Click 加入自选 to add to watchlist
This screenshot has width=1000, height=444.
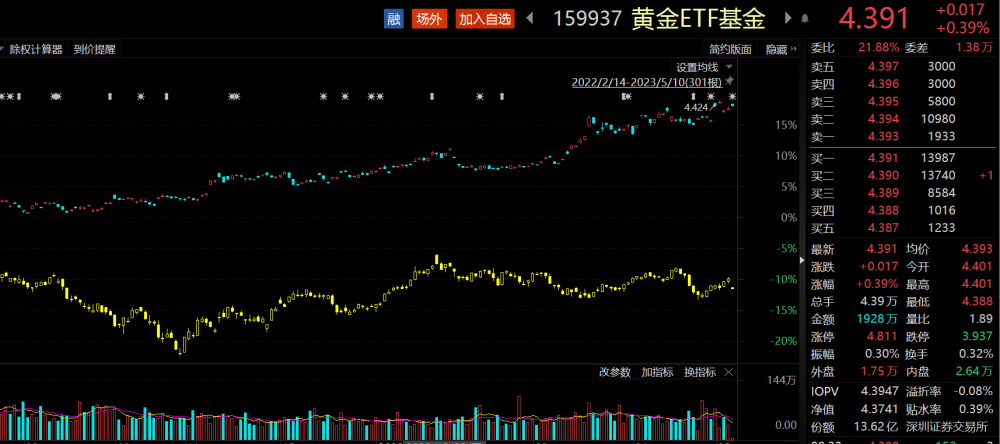485,18
